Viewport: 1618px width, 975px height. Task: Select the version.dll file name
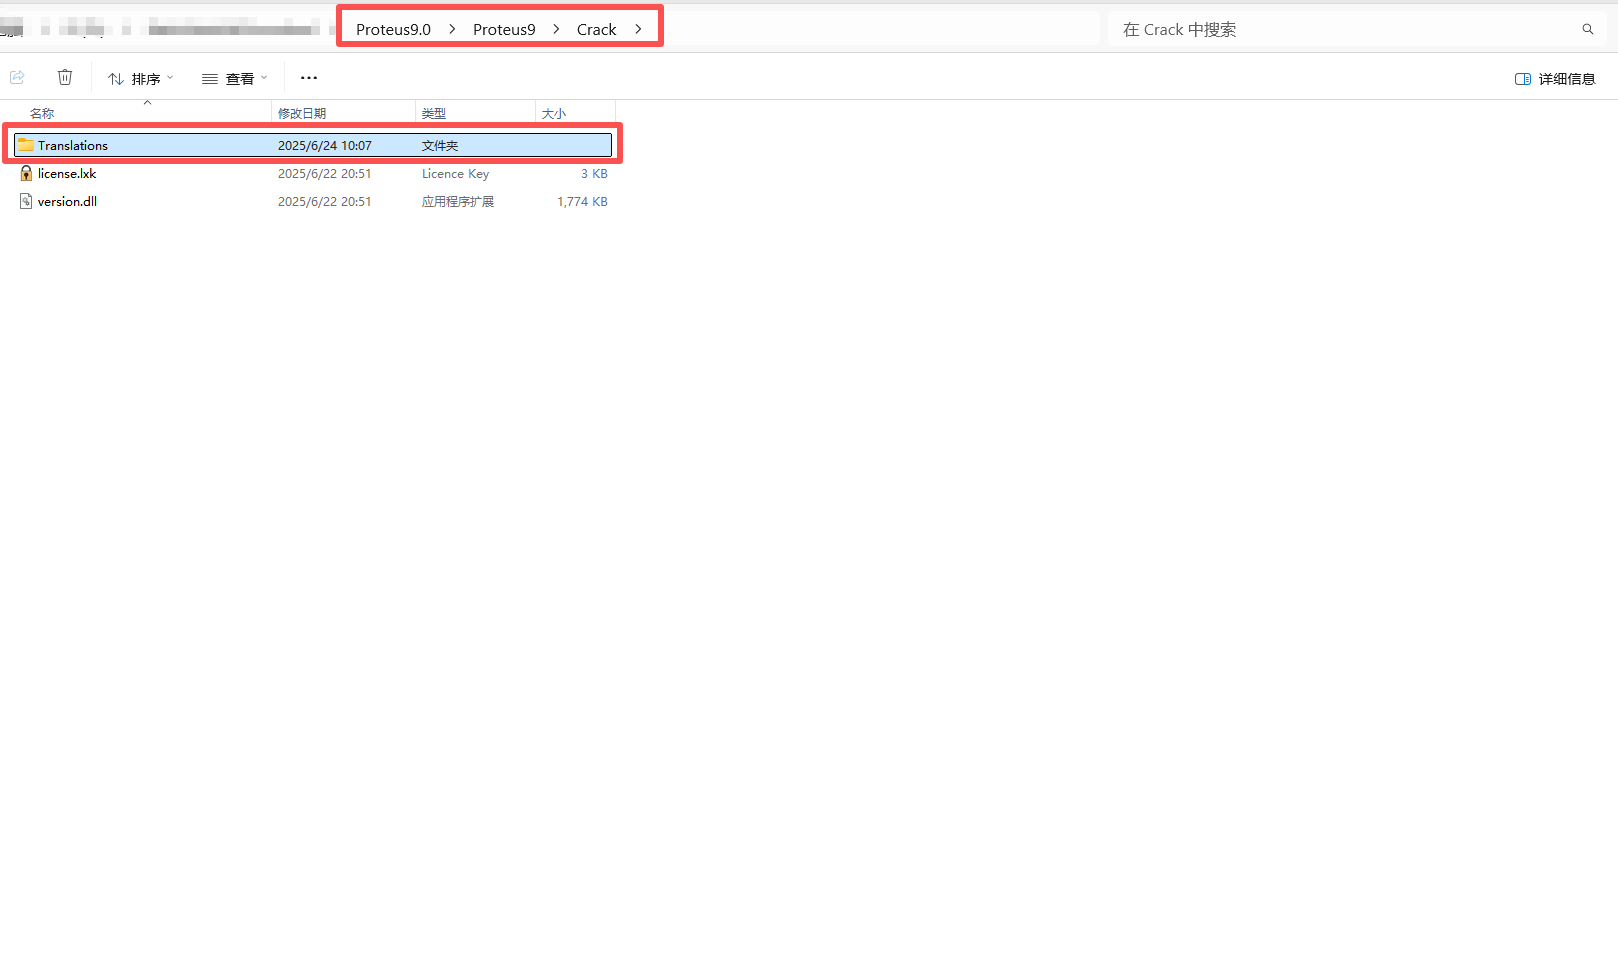tap(67, 201)
